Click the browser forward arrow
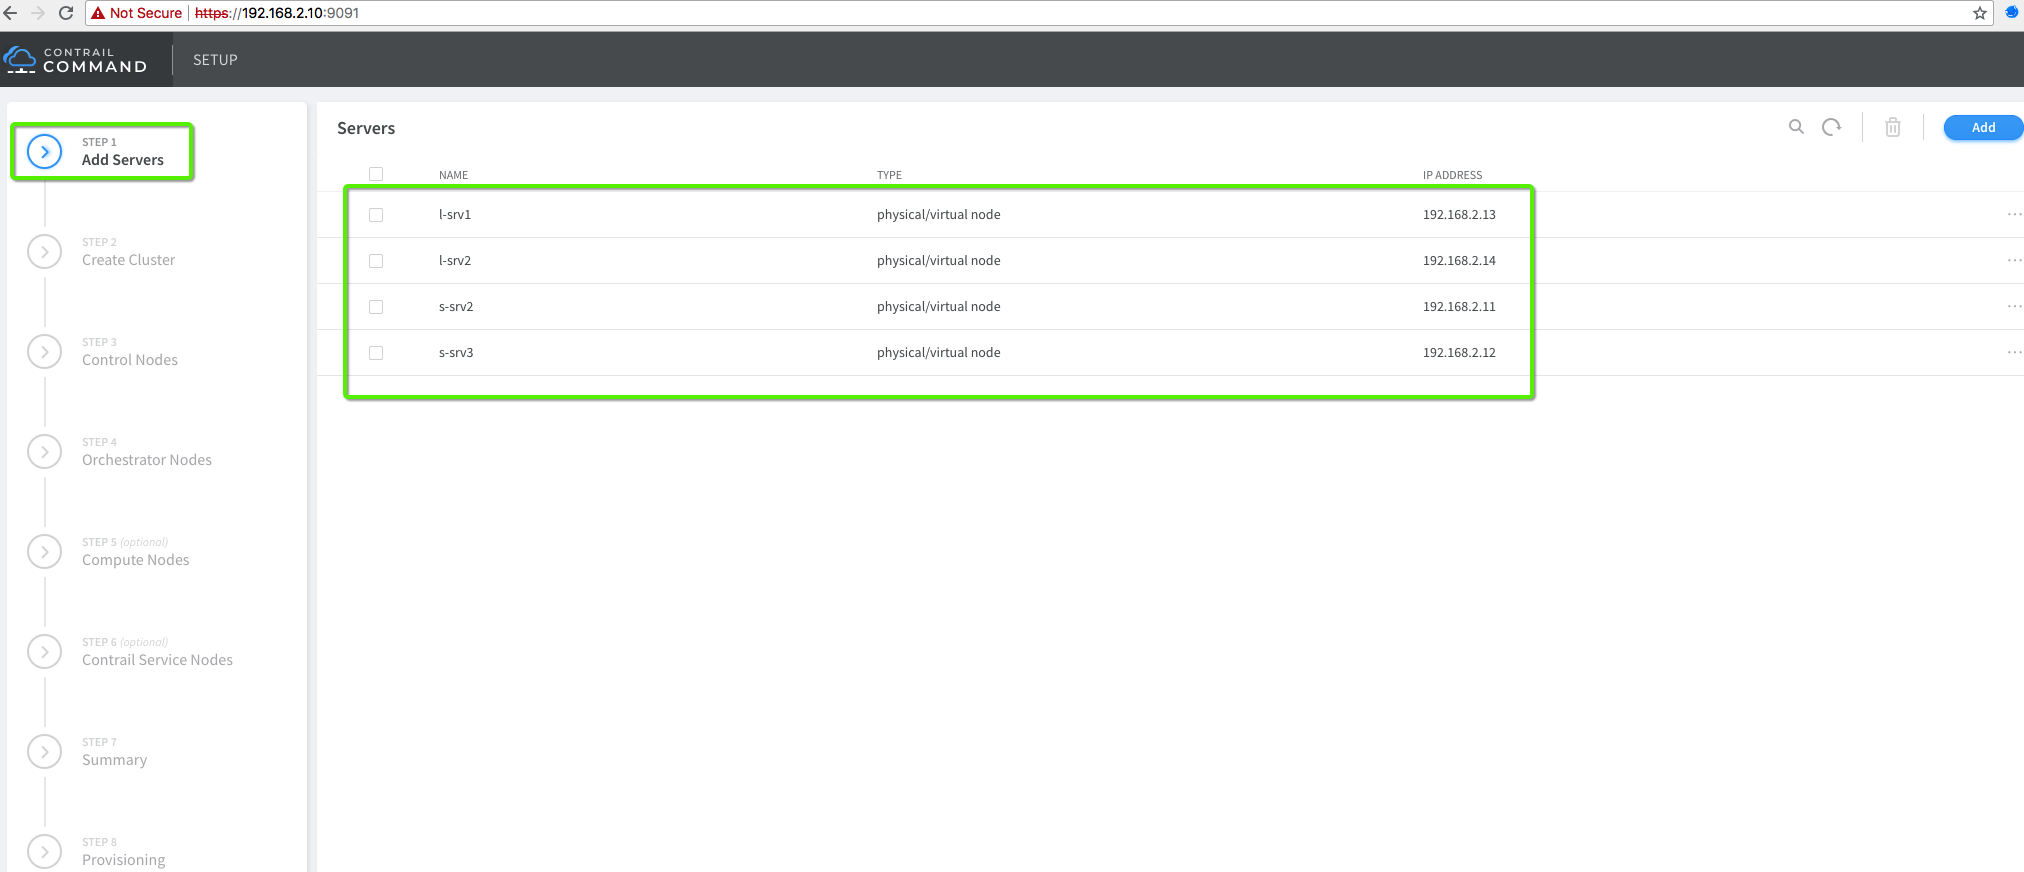2024x872 pixels. (38, 13)
